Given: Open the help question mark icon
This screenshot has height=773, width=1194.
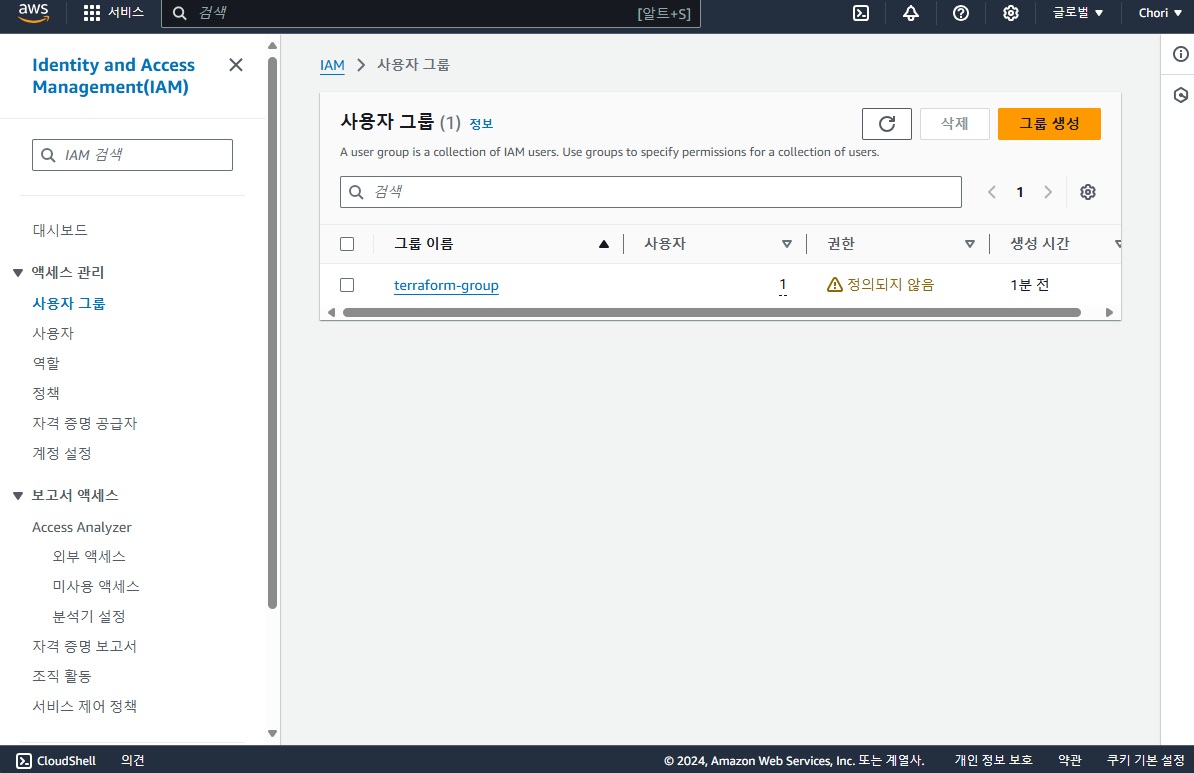Looking at the screenshot, I should [961, 13].
